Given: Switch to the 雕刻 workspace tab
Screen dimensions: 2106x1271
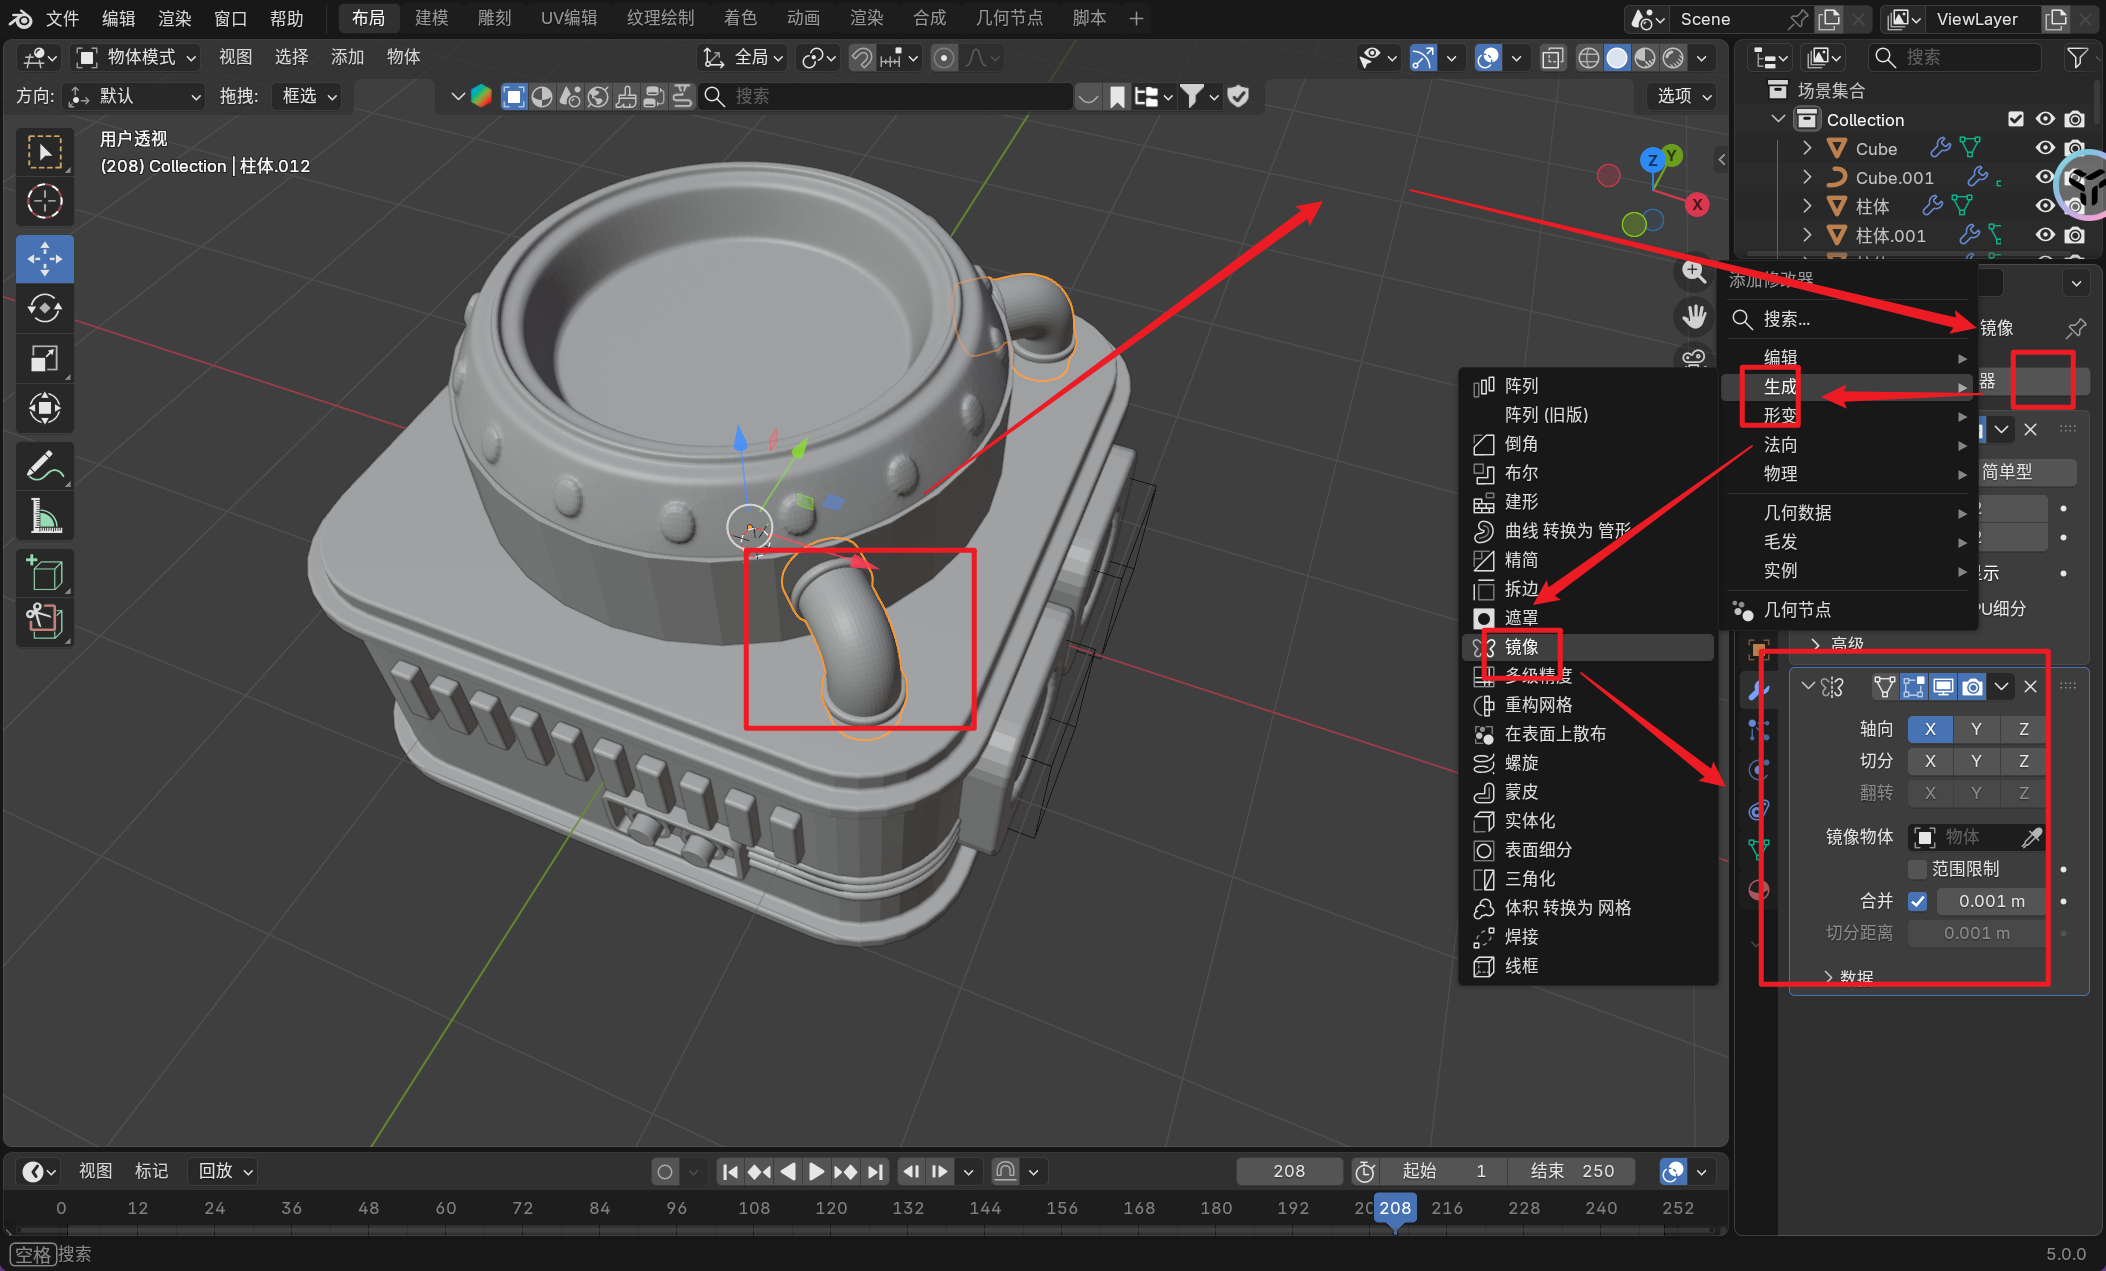Looking at the screenshot, I should [x=494, y=18].
